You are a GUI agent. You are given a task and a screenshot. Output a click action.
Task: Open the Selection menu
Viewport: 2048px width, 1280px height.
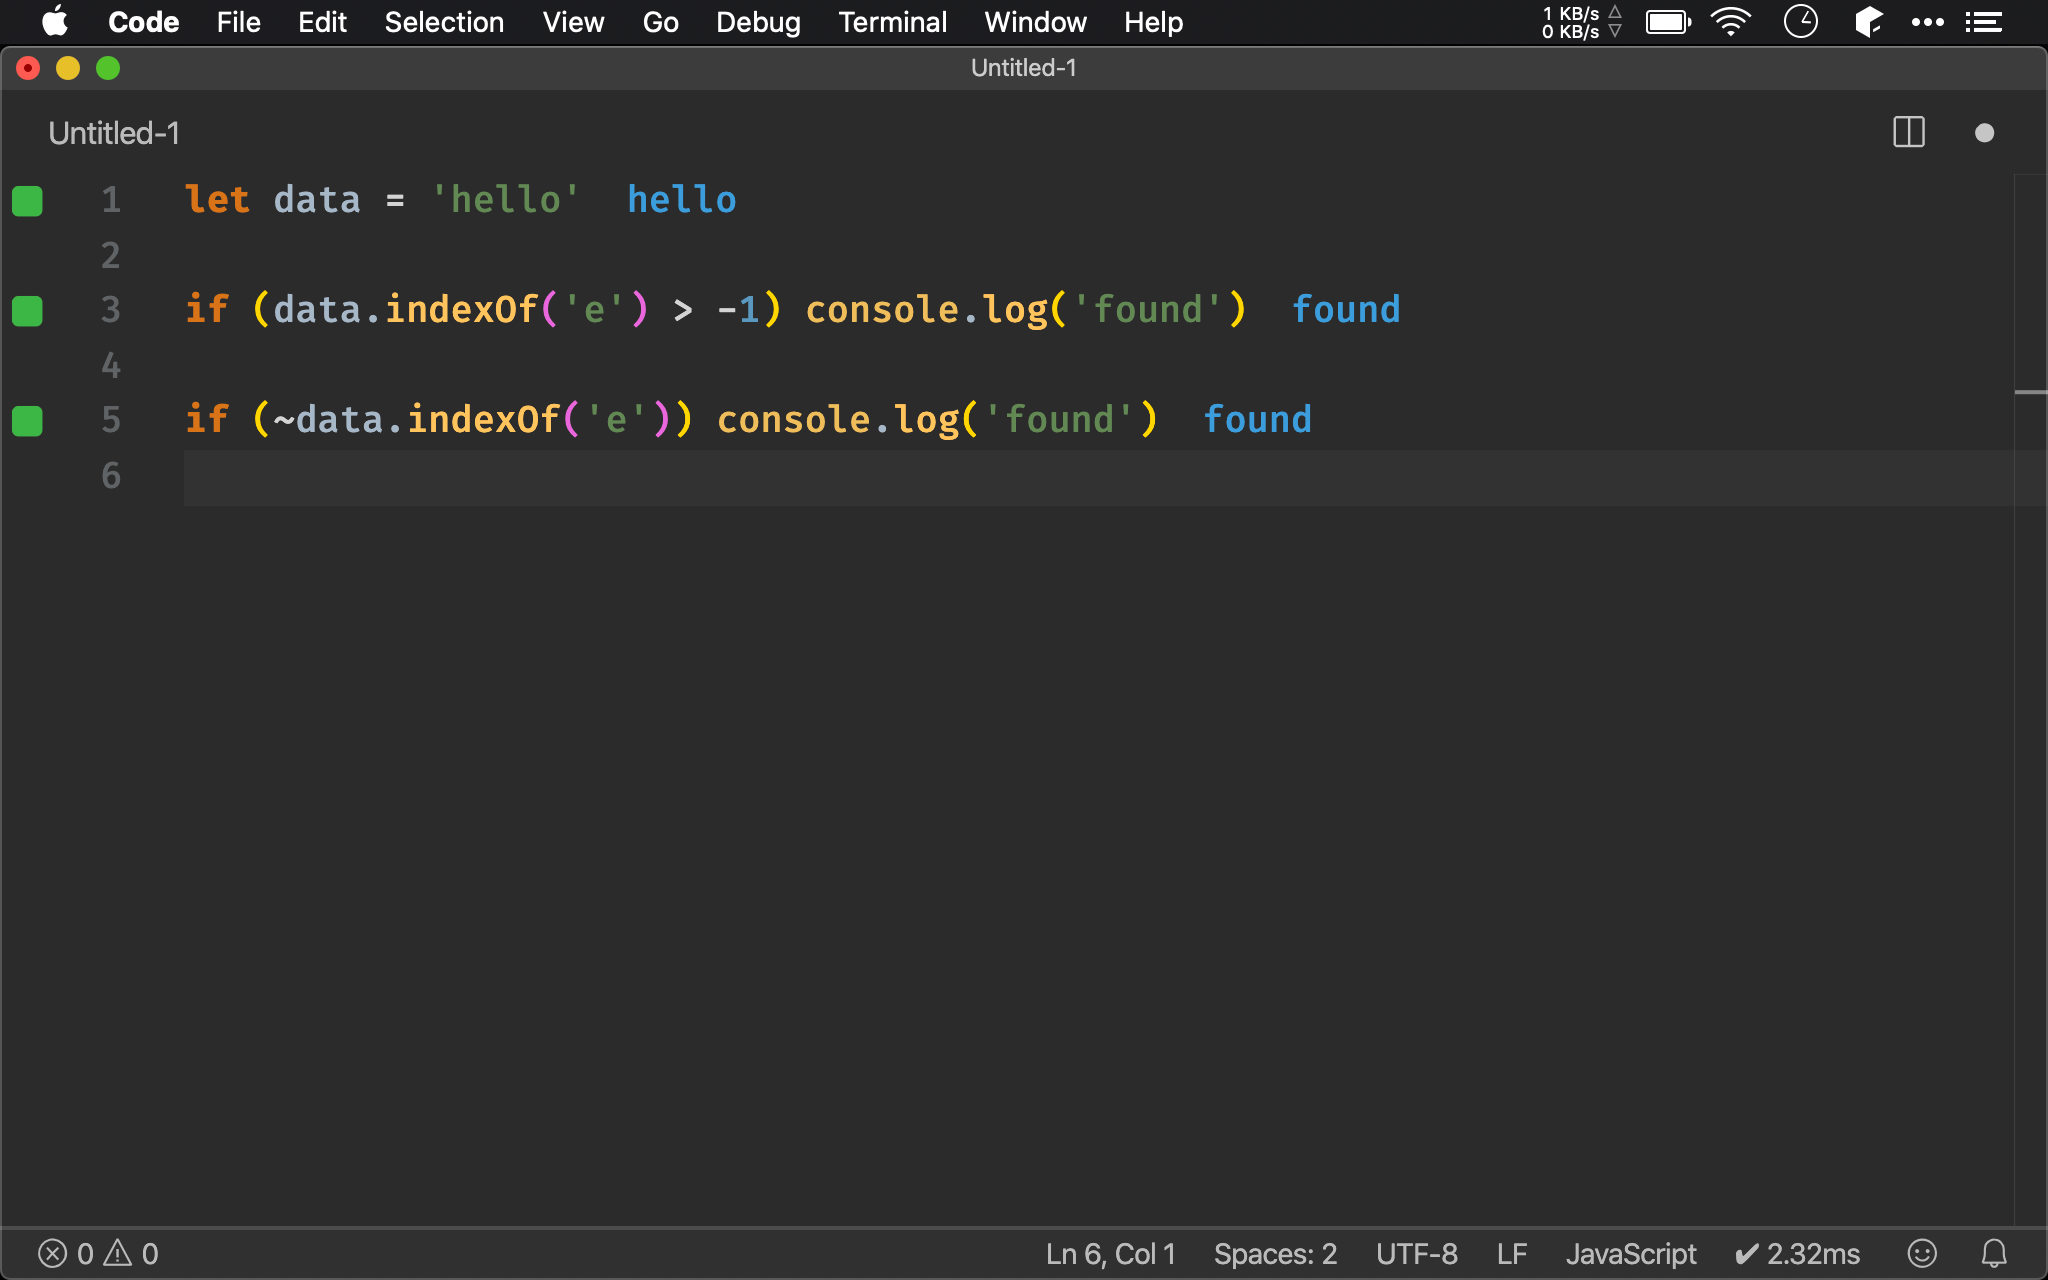(x=444, y=22)
